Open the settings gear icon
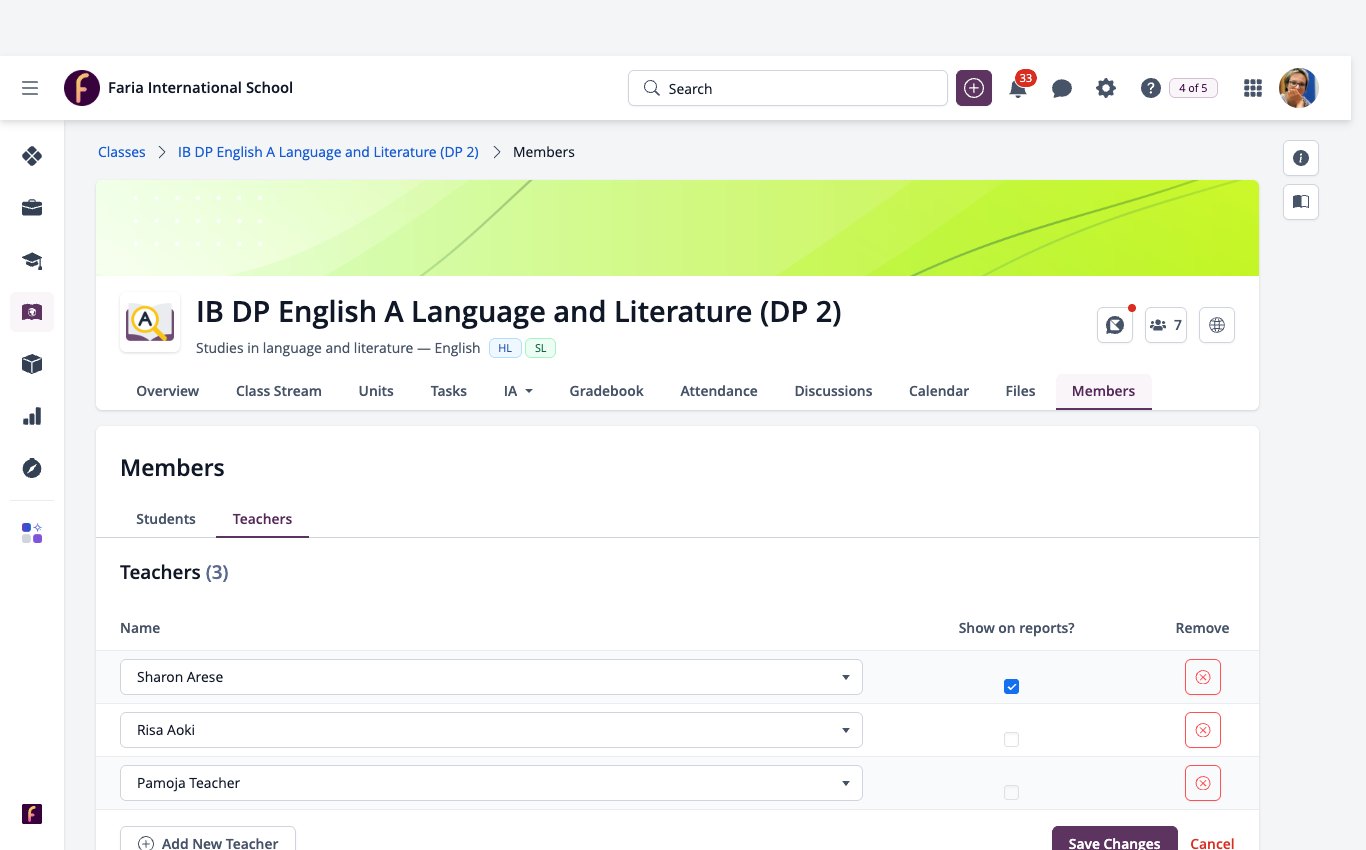The width and height of the screenshot is (1366, 850). pyautogui.click(x=1106, y=88)
